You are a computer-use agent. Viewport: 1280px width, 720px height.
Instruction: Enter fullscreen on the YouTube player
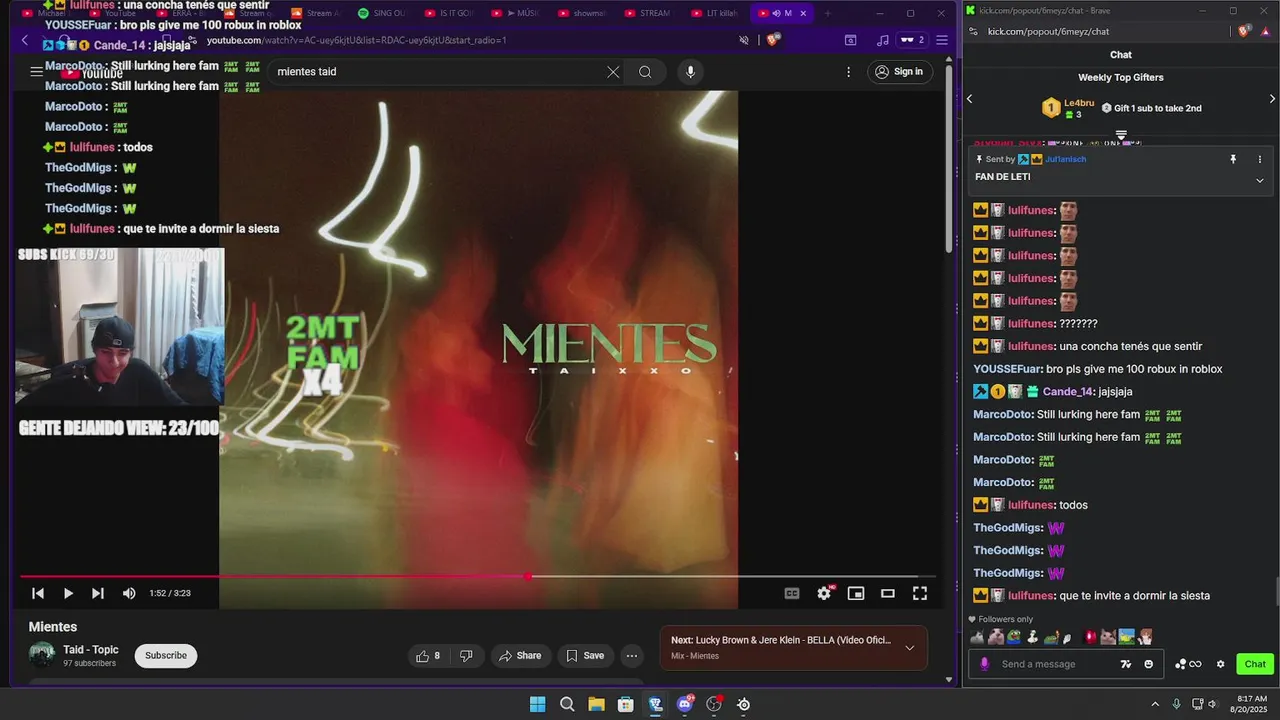[x=920, y=593]
